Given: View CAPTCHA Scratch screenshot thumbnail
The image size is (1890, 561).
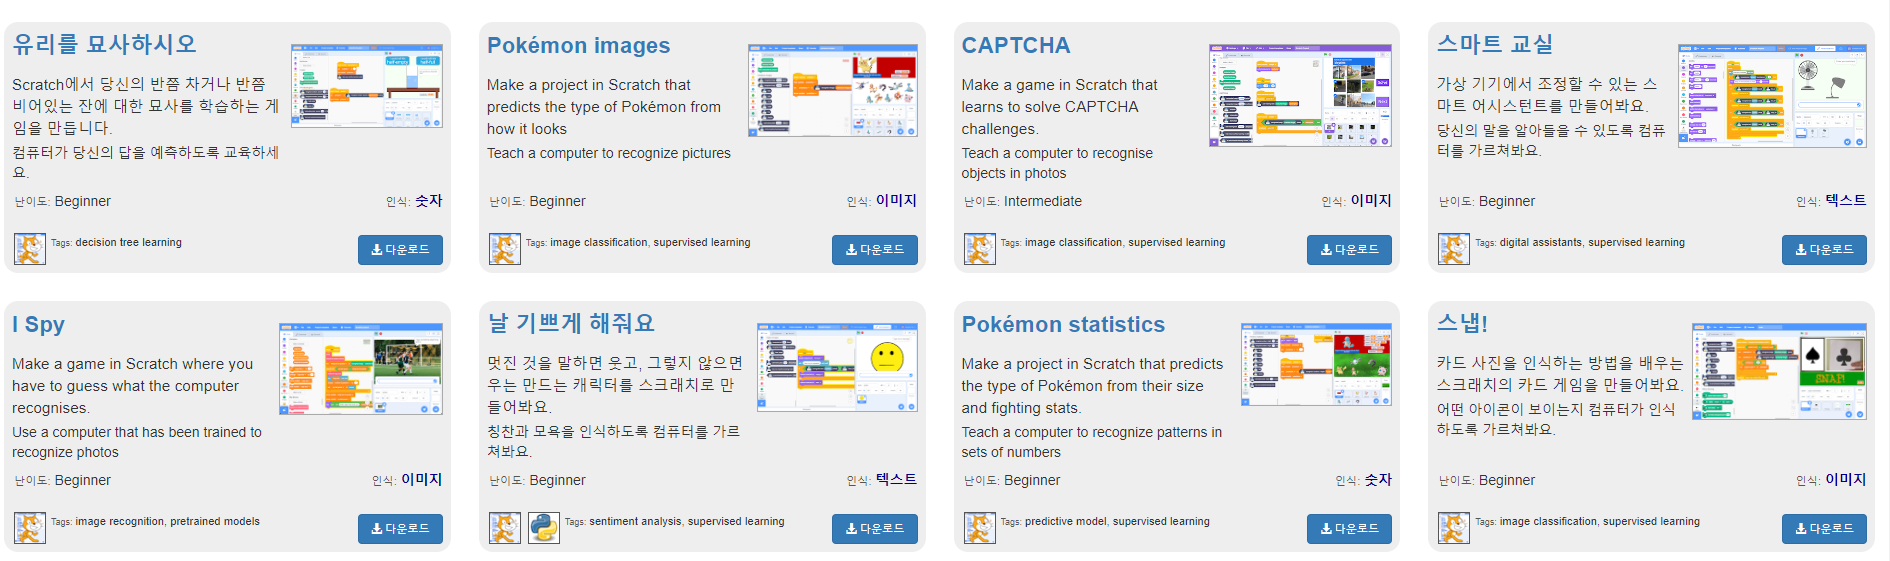Looking at the screenshot, I should 1300,95.
